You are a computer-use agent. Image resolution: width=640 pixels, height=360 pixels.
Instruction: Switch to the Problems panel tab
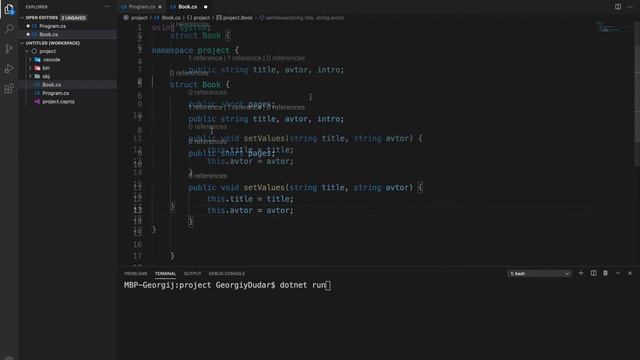click(x=136, y=273)
